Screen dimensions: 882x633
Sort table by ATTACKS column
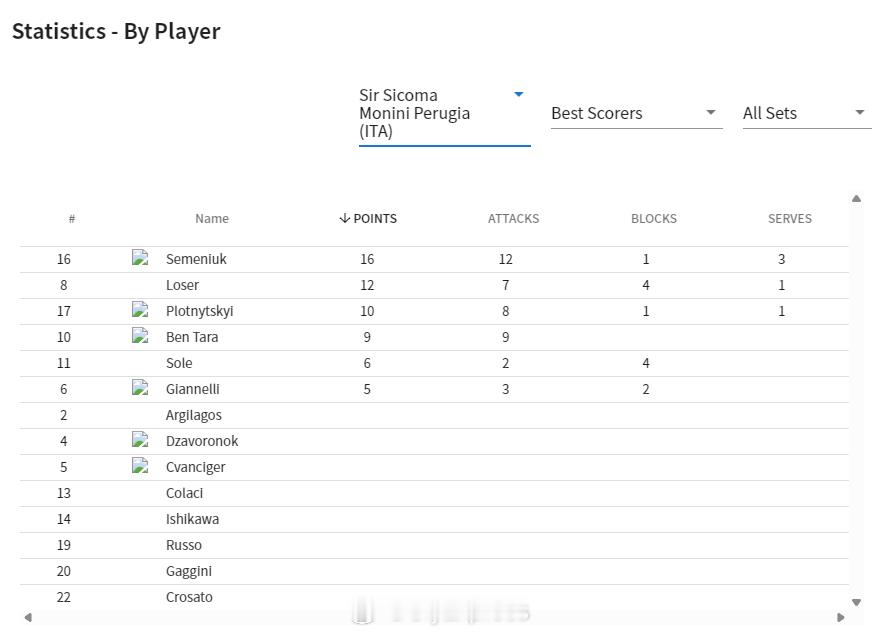coord(513,218)
